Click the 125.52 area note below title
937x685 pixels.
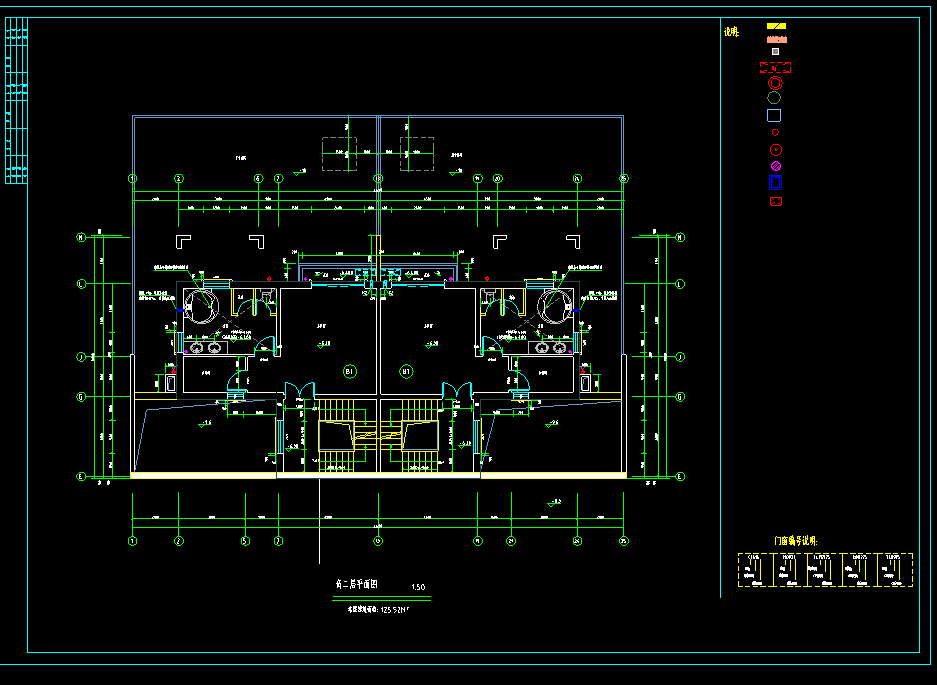(380, 610)
